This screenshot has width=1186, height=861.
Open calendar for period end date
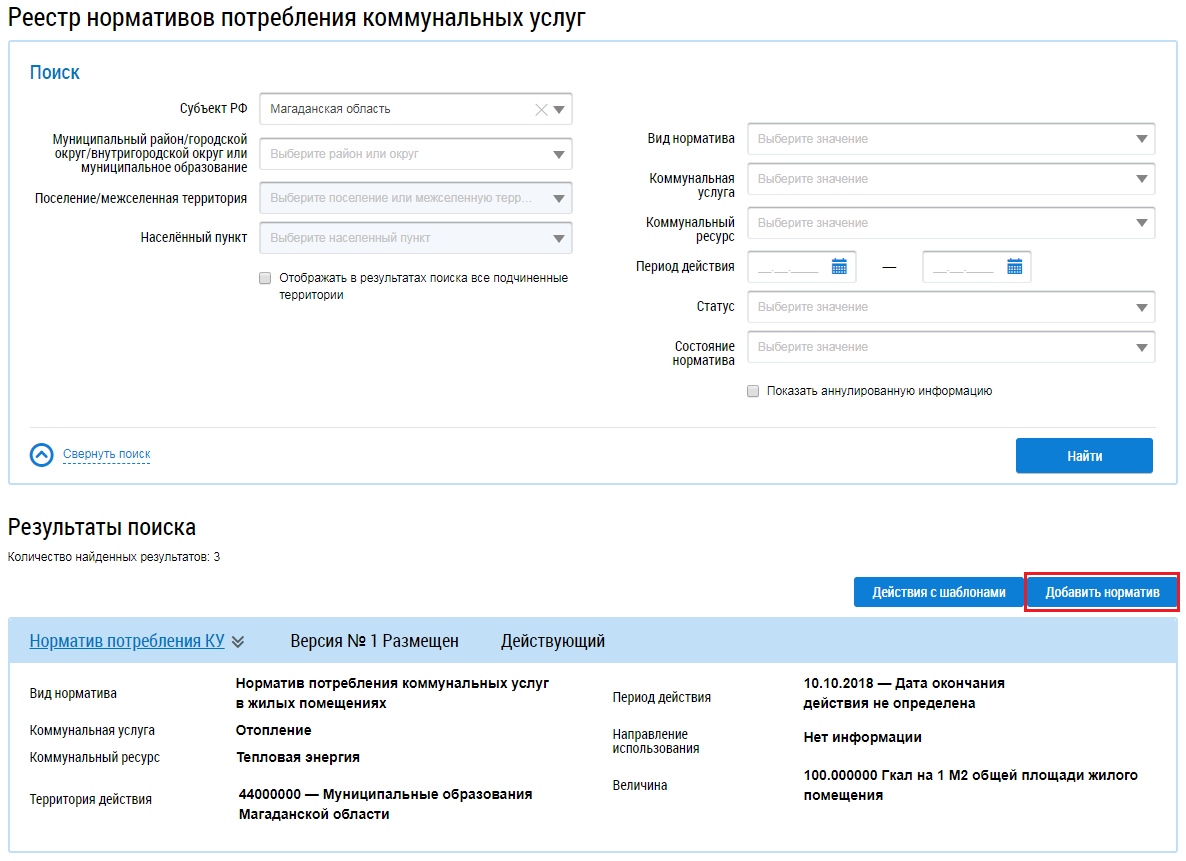click(1014, 267)
